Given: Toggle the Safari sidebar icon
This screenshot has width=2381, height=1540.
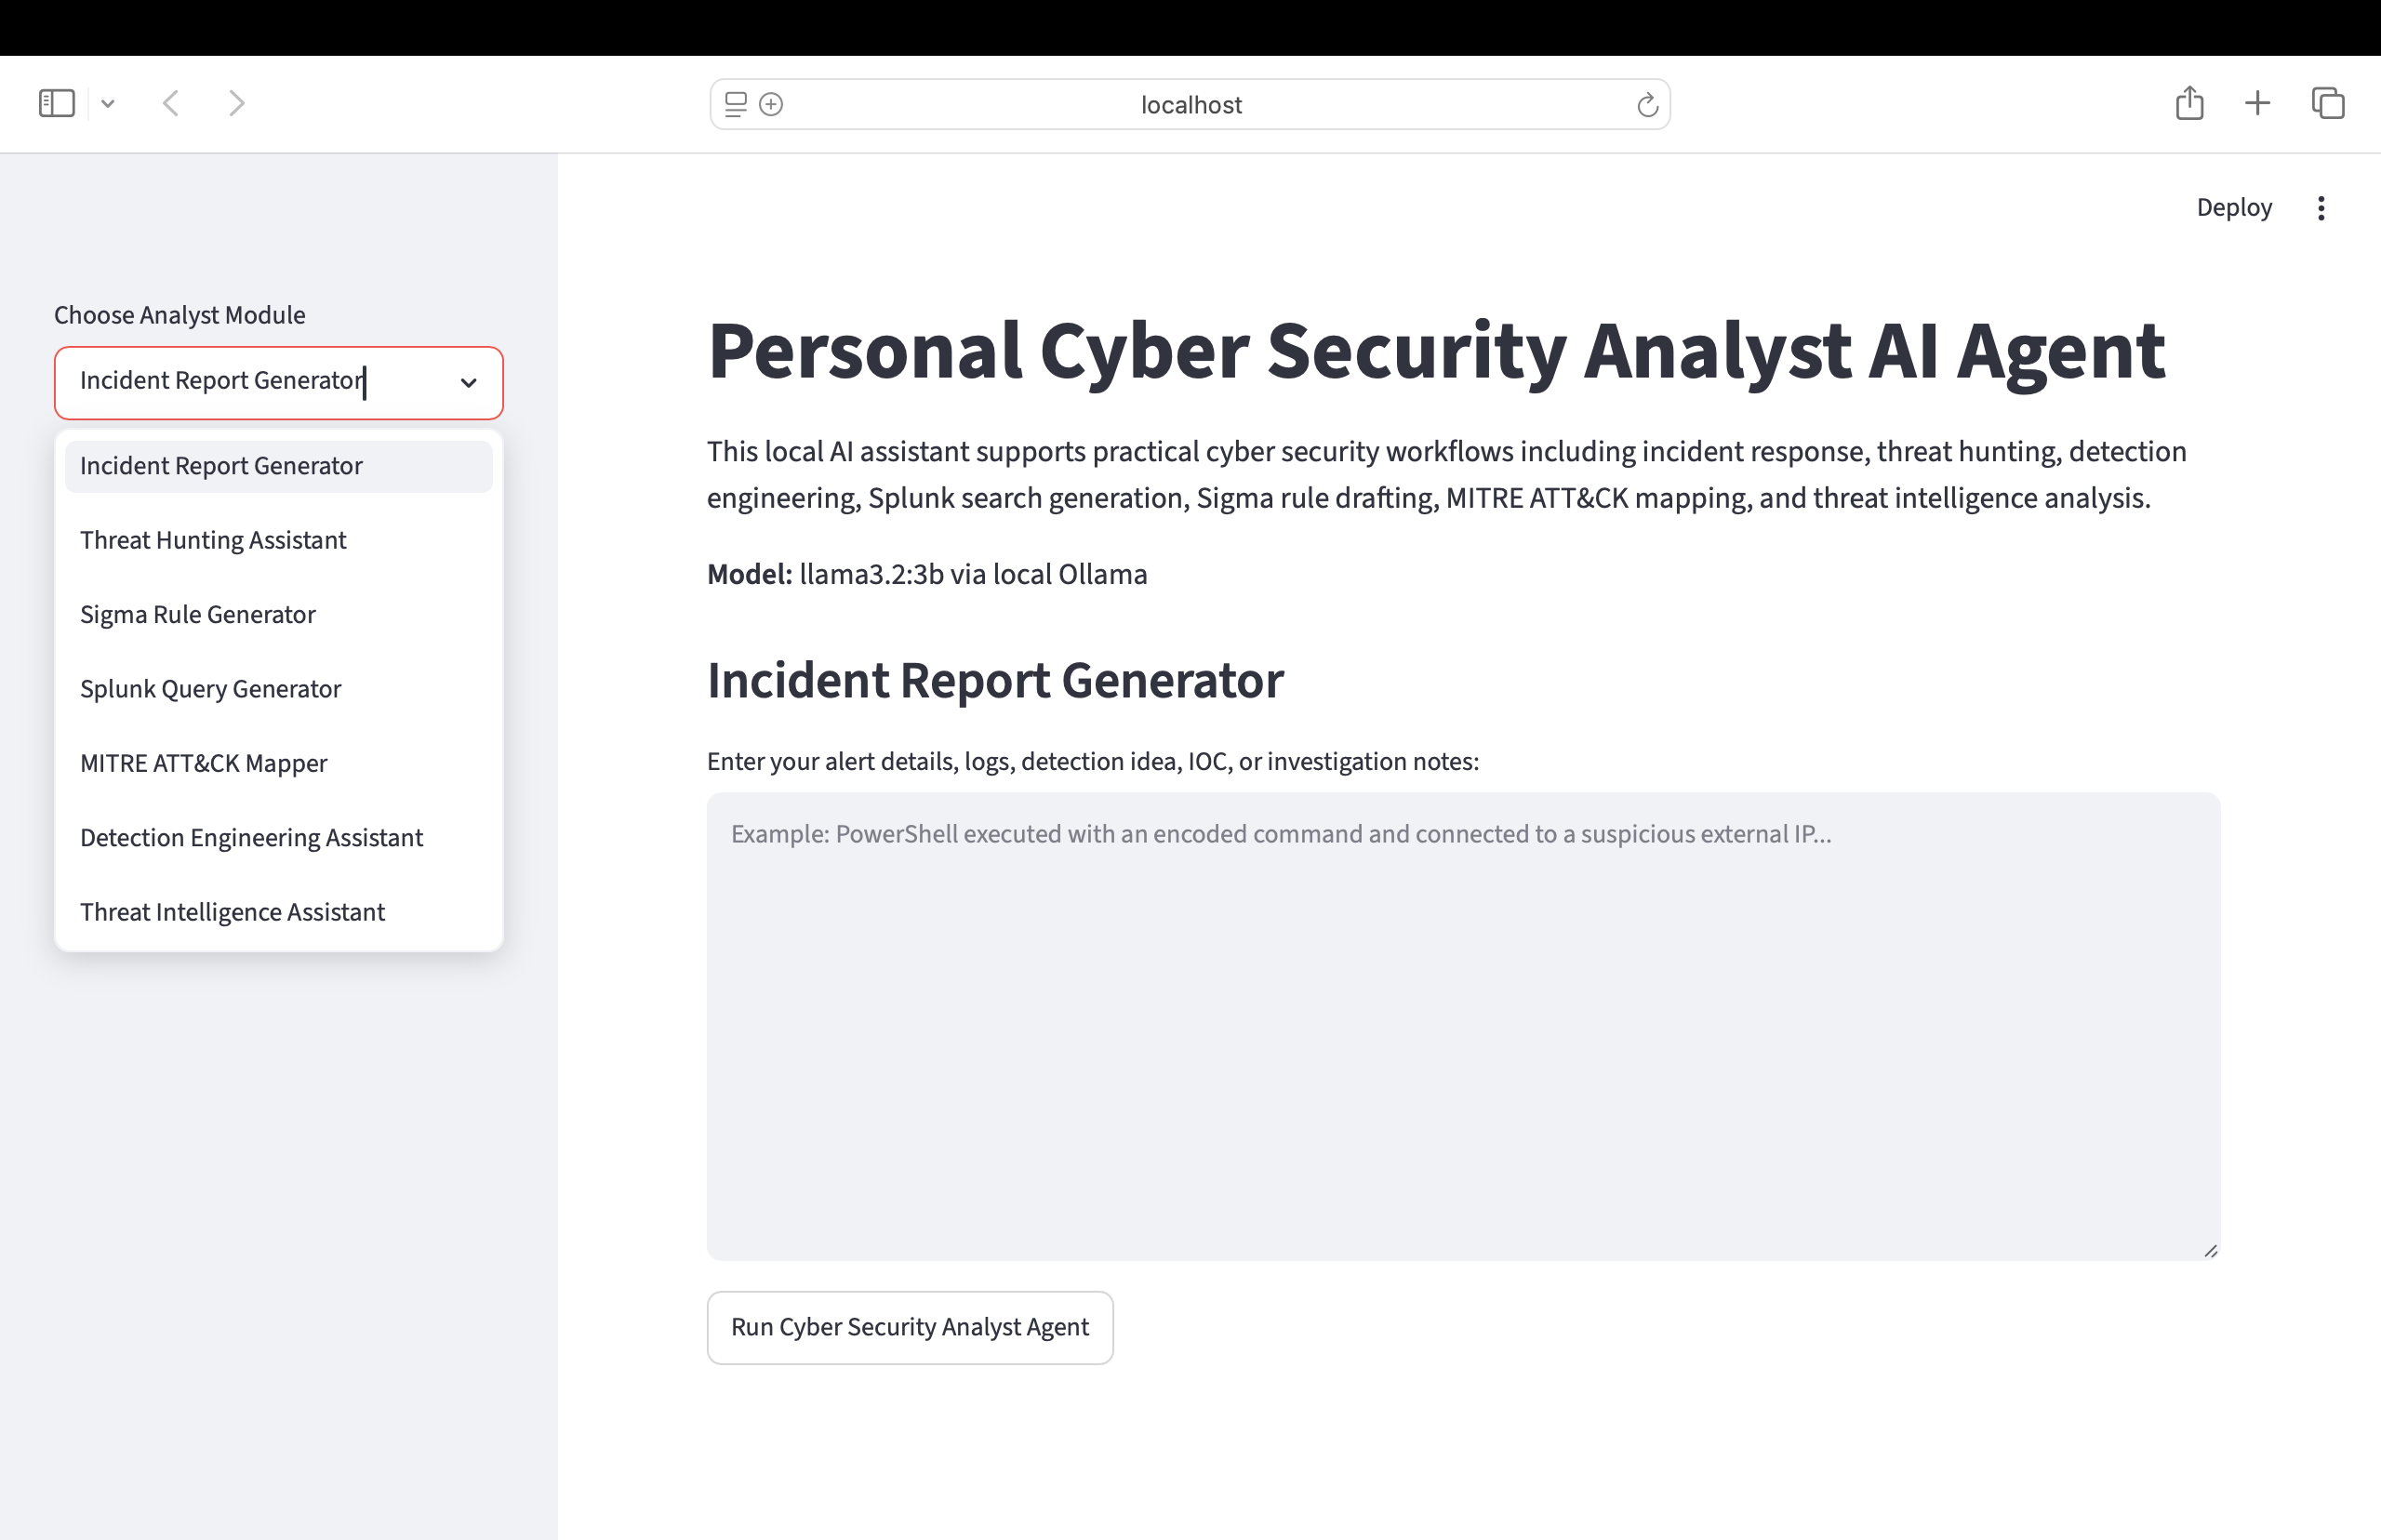Looking at the screenshot, I should [x=57, y=103].
